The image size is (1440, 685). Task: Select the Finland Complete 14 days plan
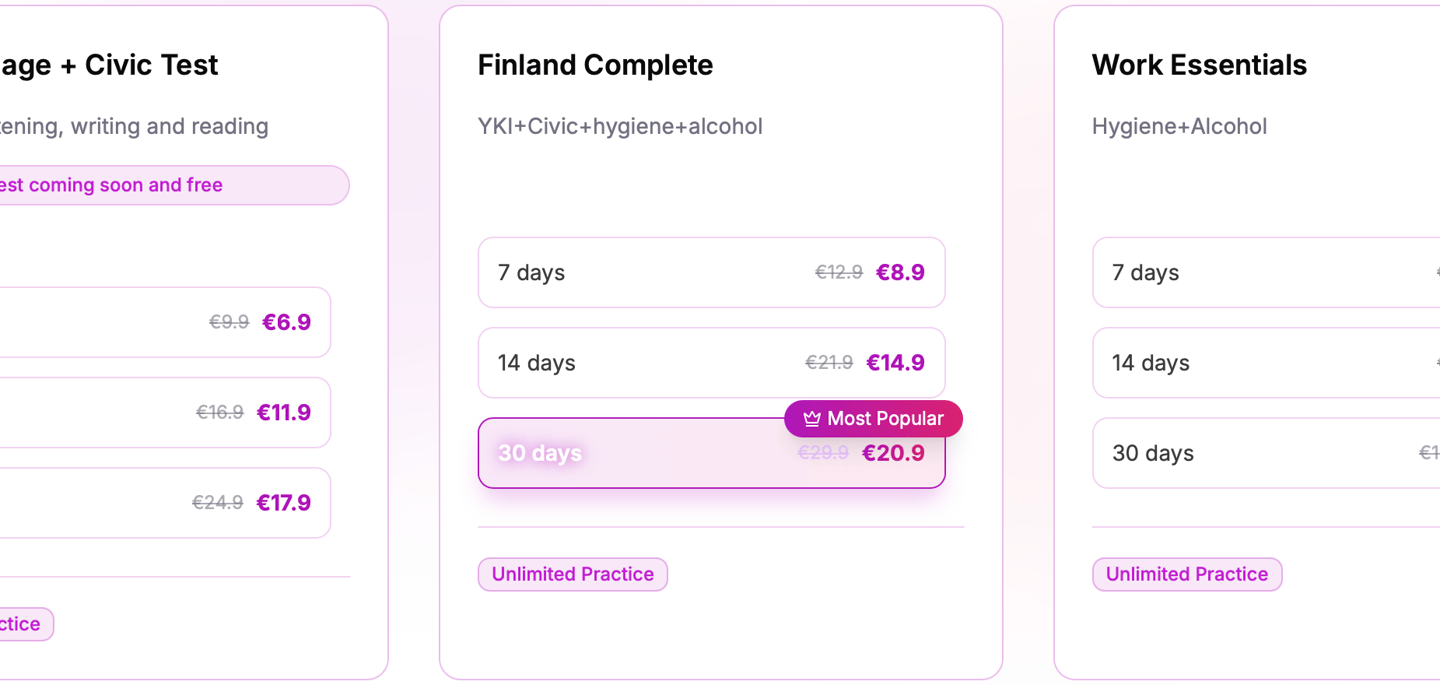[x=711, y=363]
